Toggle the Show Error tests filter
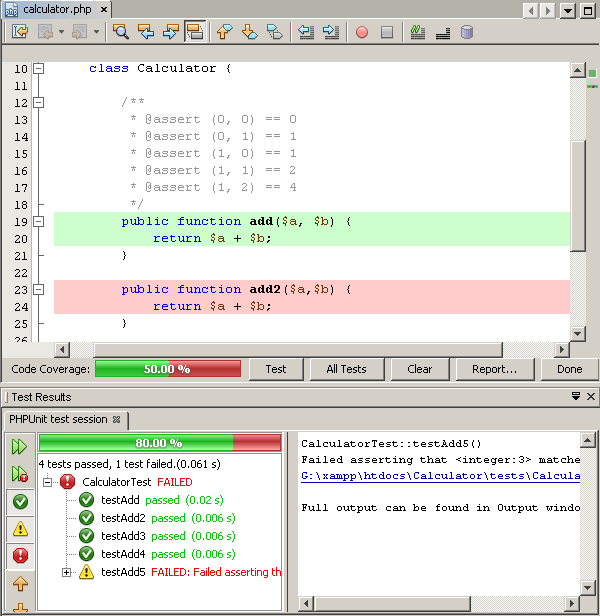Screen dimensions: 600x616 tap(19, 555)
